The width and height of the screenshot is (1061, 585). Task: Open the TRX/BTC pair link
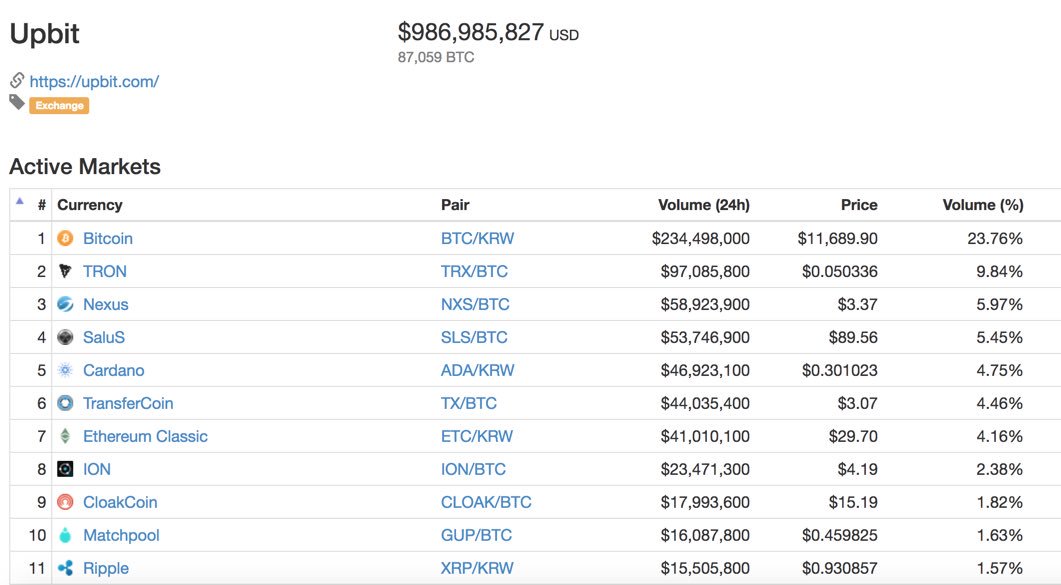pos(474,271)
